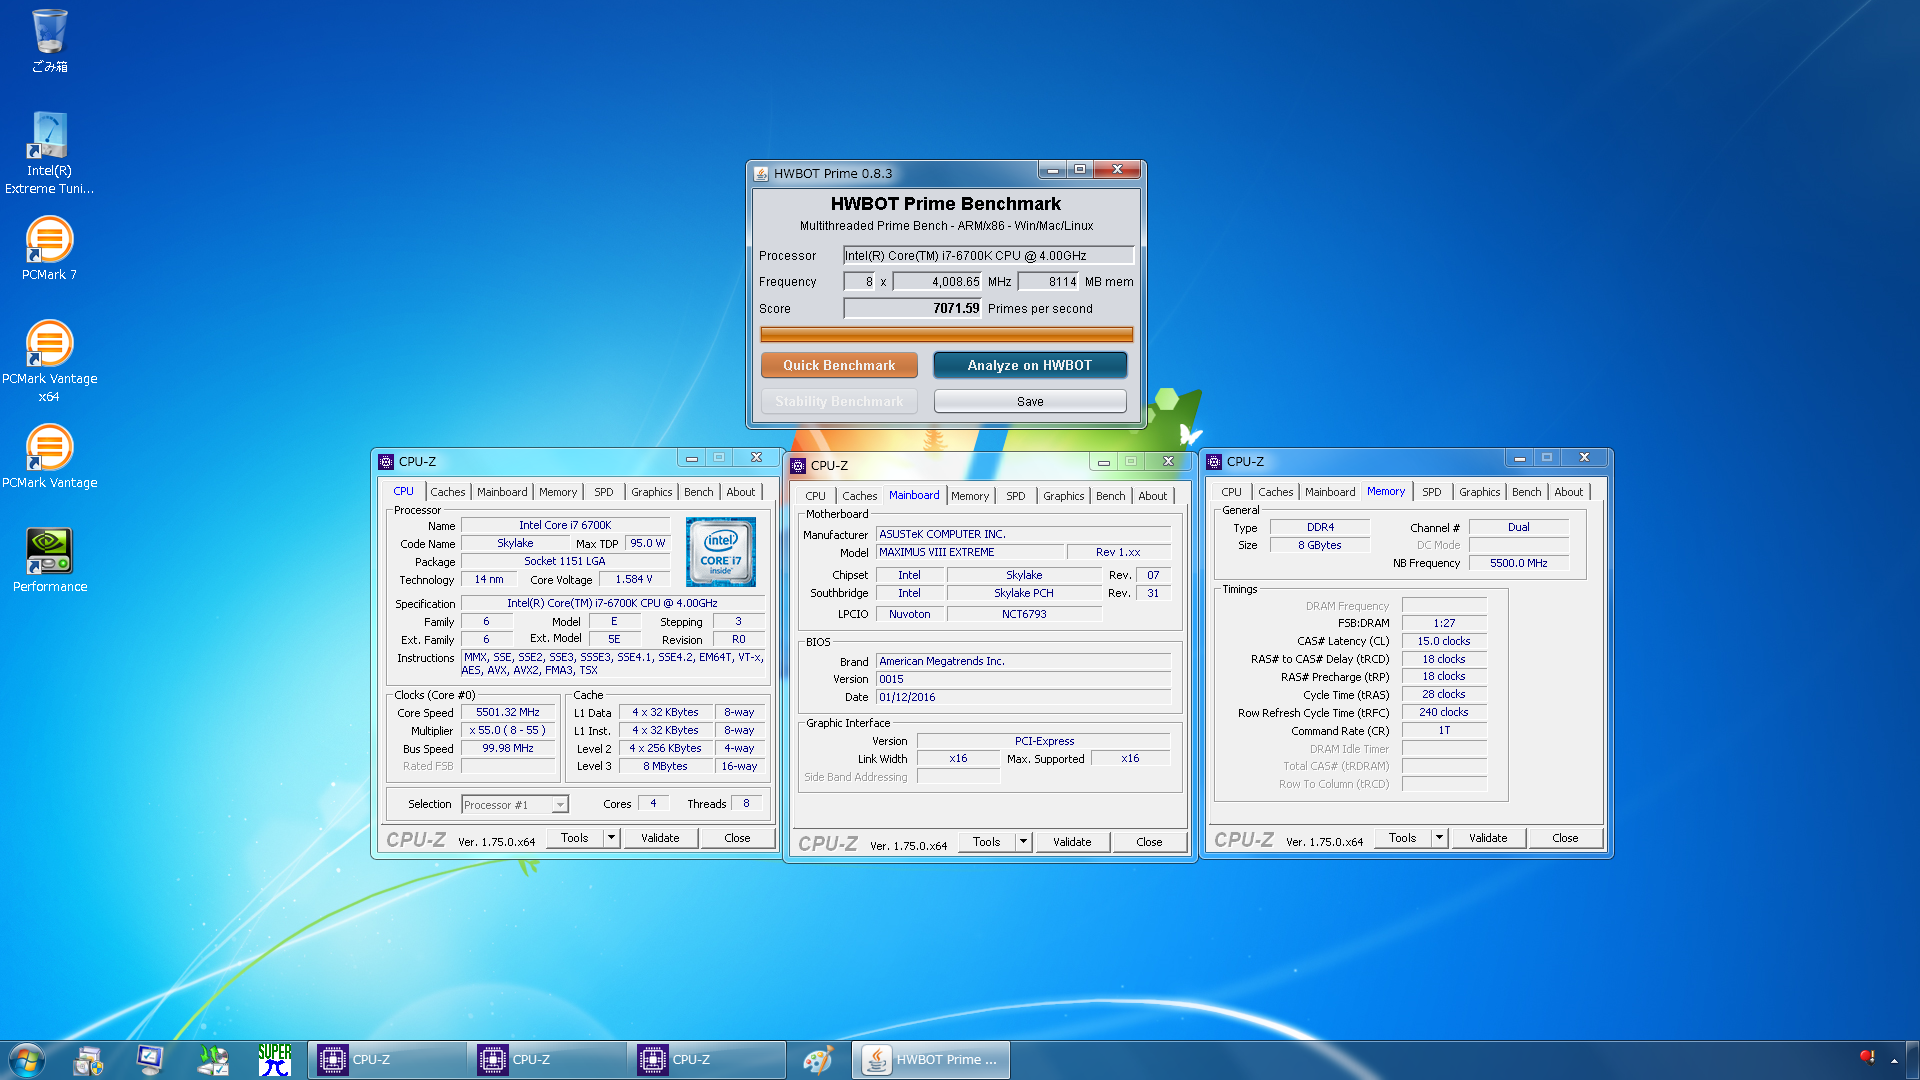The width and height of the screenshot is (1920, 1080).
Task: Click Save button in HWBOT Prime
Action: click(1029, 401)
